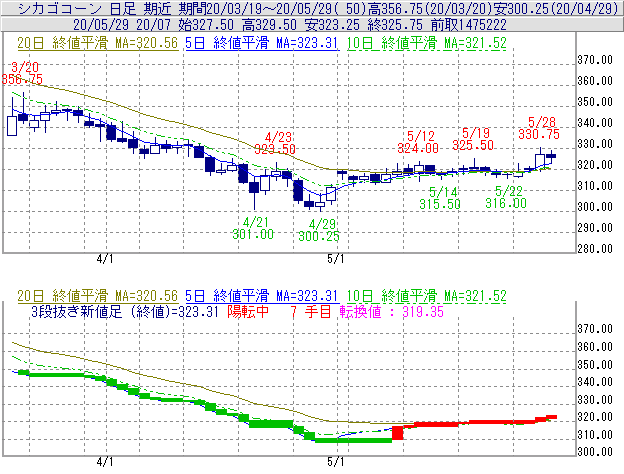Click the 320.00 axis label on lower chart
Viewport: 624px width, 474px height.
click(x=595, y=417)
